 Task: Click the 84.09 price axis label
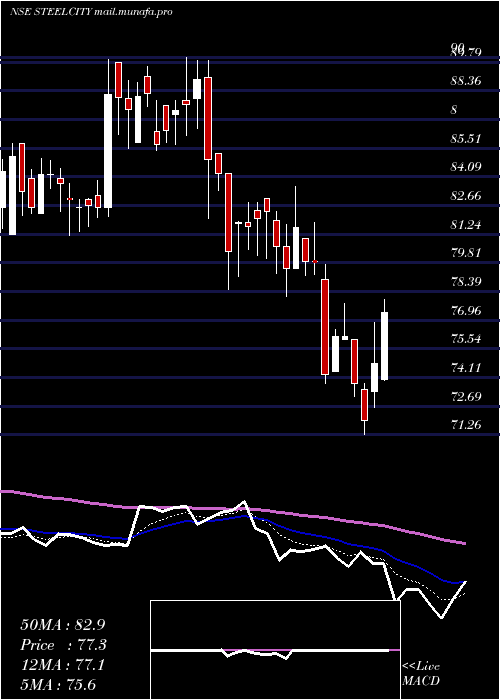466,167
